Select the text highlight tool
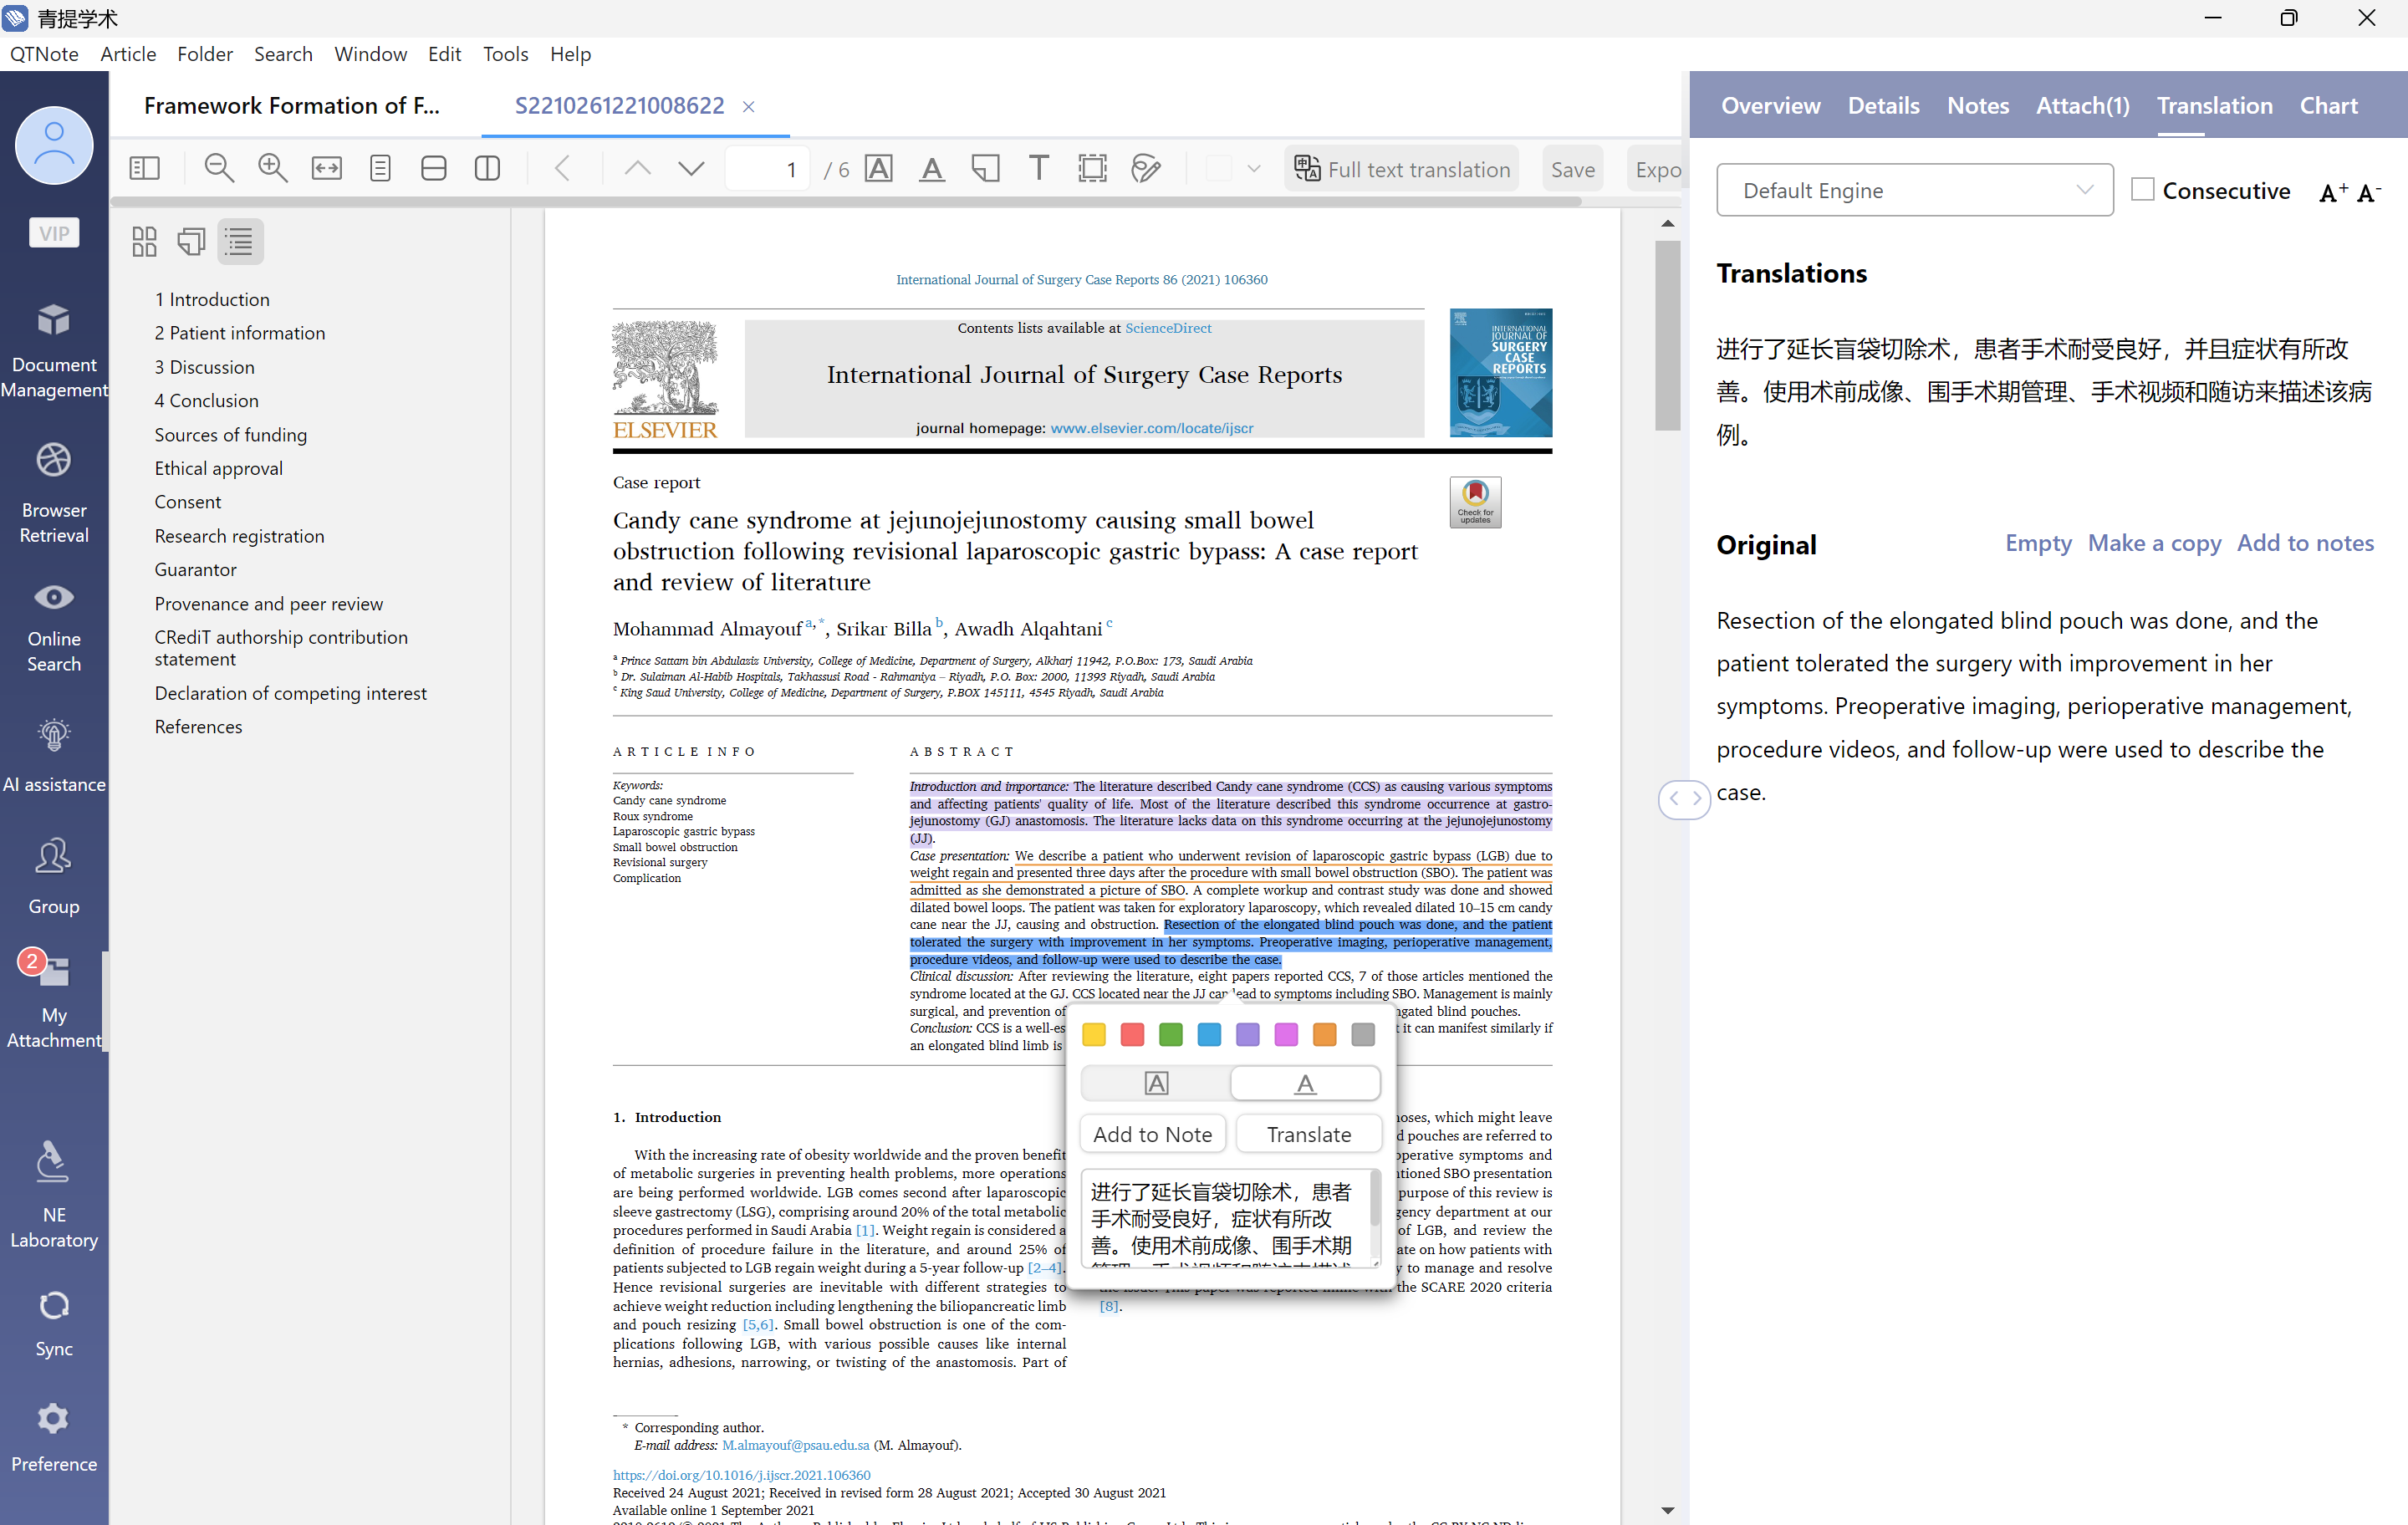Viewport: 2408px width, 1525px height. [x=879, y=169]
